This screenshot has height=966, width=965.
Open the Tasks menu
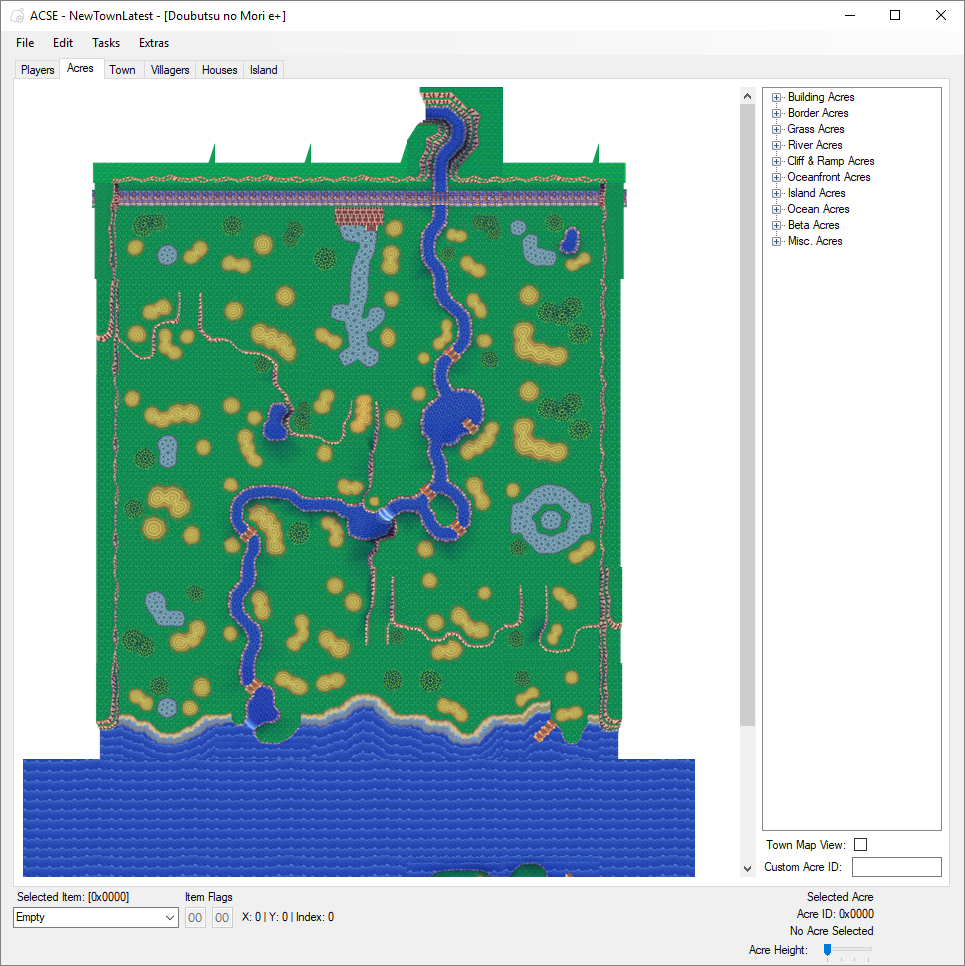pos(106,43)
